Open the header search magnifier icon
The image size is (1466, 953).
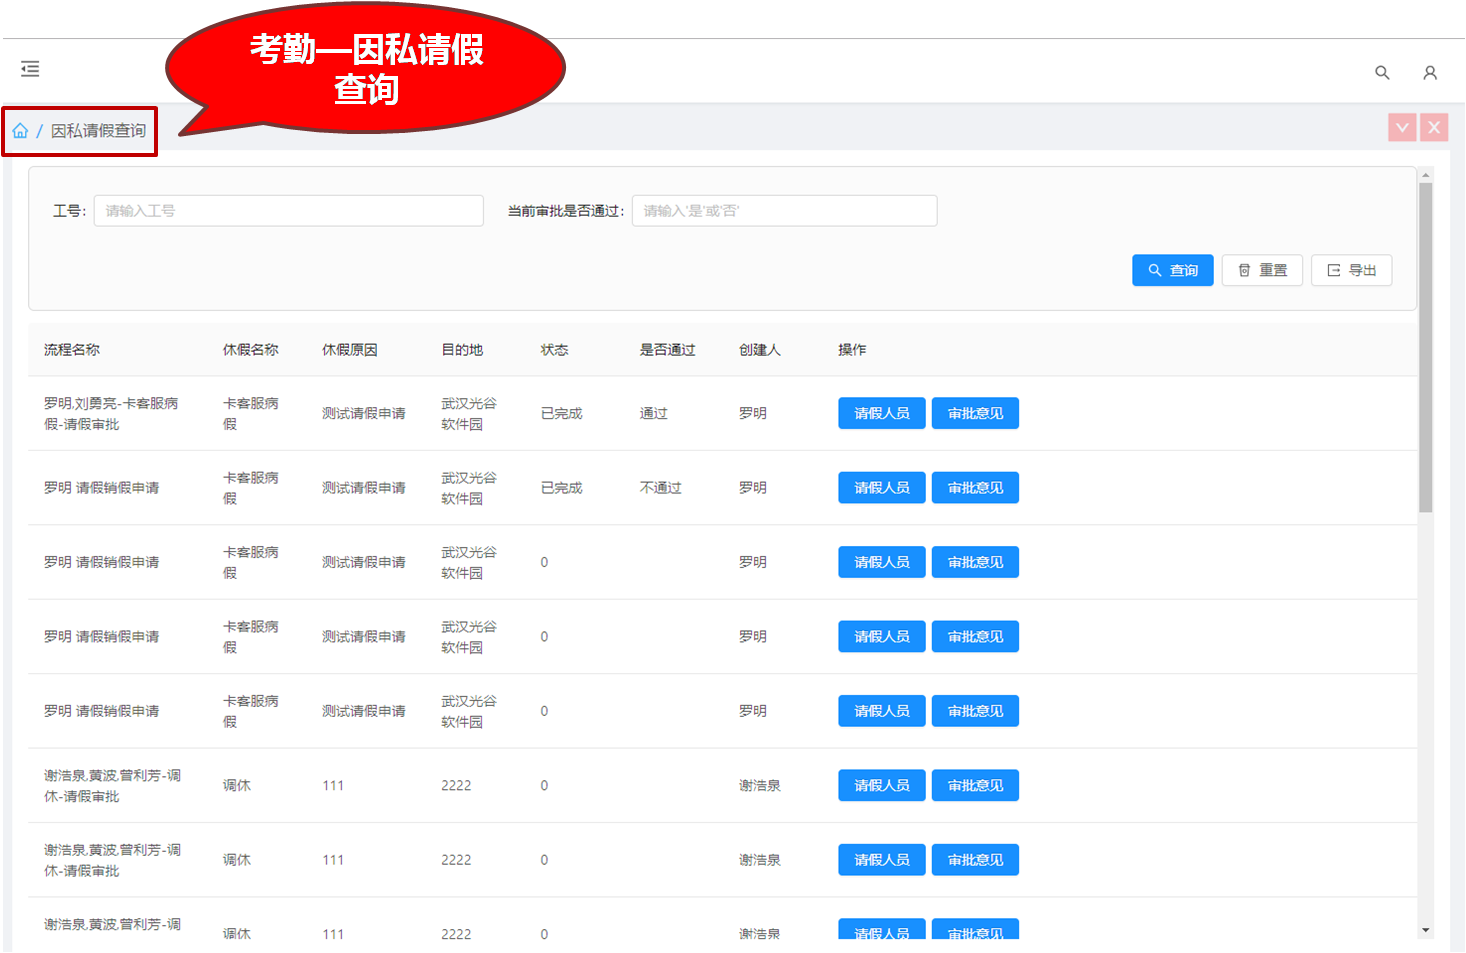(x=1382, y=72)
